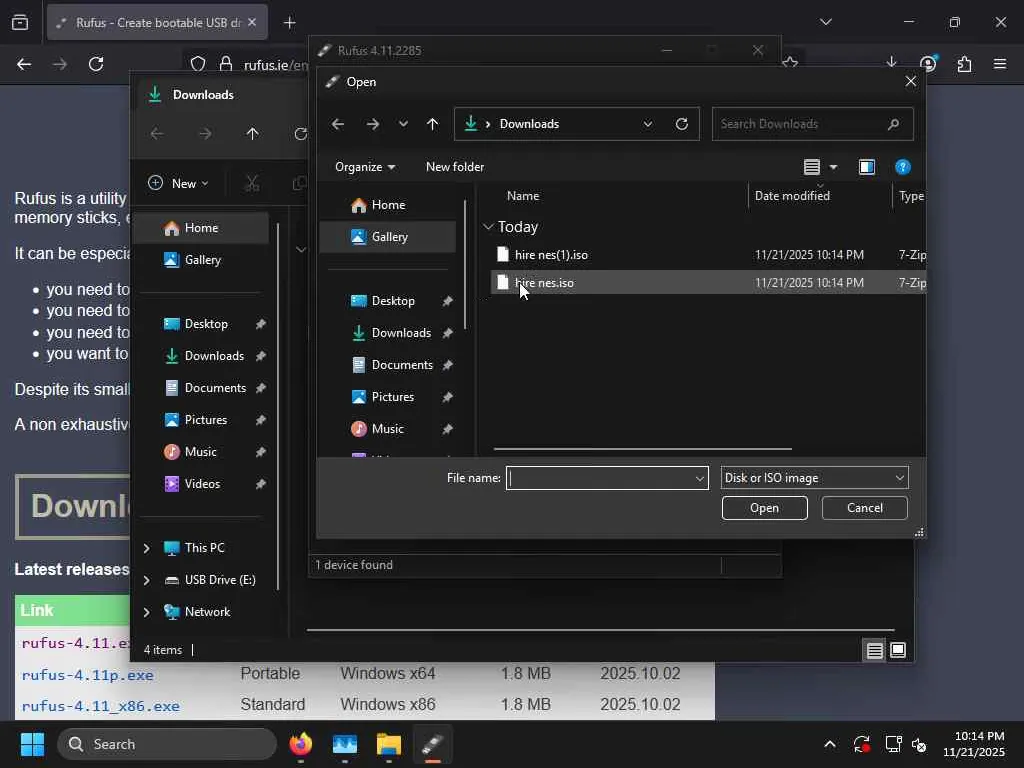Open Desktop in File Explorer sidebar
1024x768 pixels.
[206, 324]
